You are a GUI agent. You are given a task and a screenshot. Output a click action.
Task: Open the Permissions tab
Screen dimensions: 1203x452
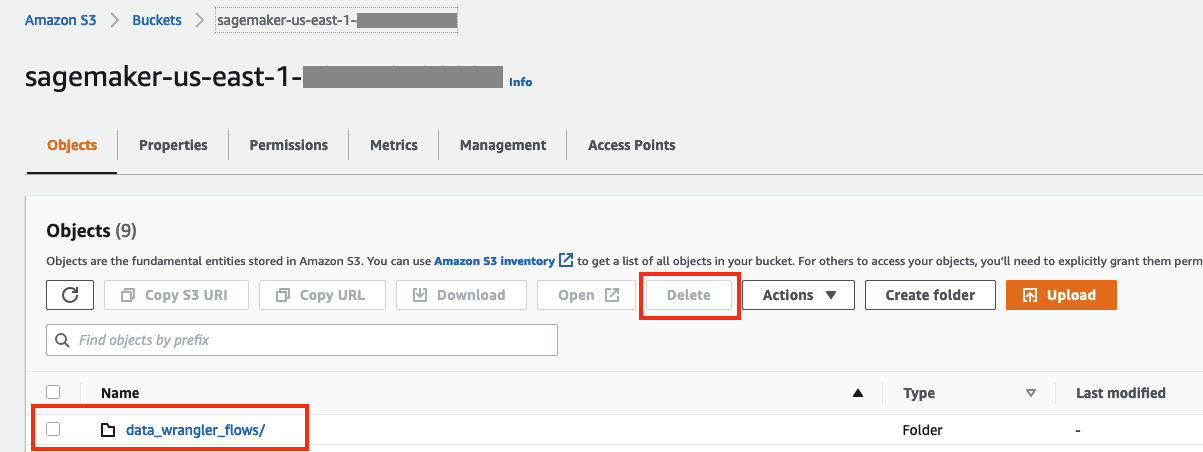[x=289, y=145]
